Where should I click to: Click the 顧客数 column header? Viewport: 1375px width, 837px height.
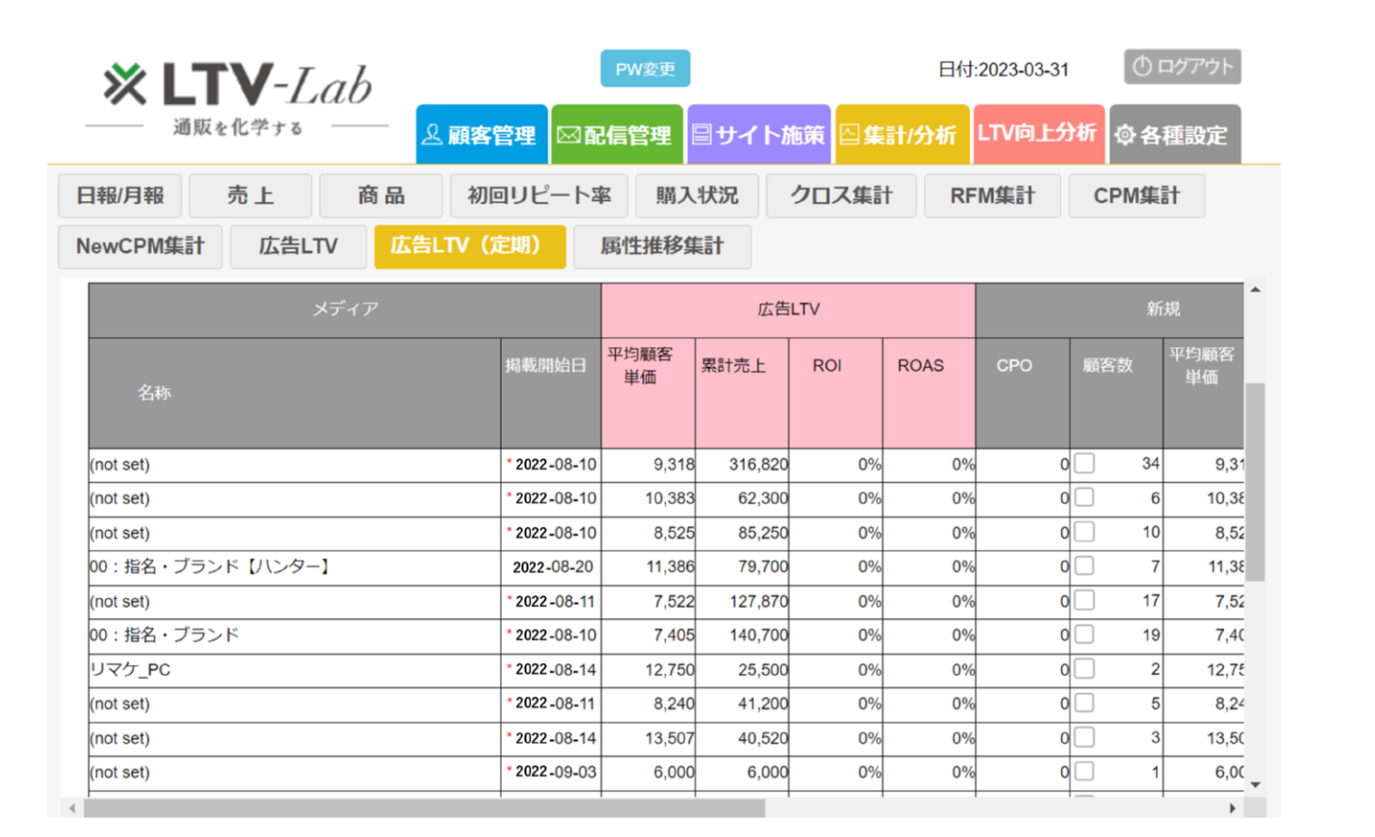point(1117,393)
